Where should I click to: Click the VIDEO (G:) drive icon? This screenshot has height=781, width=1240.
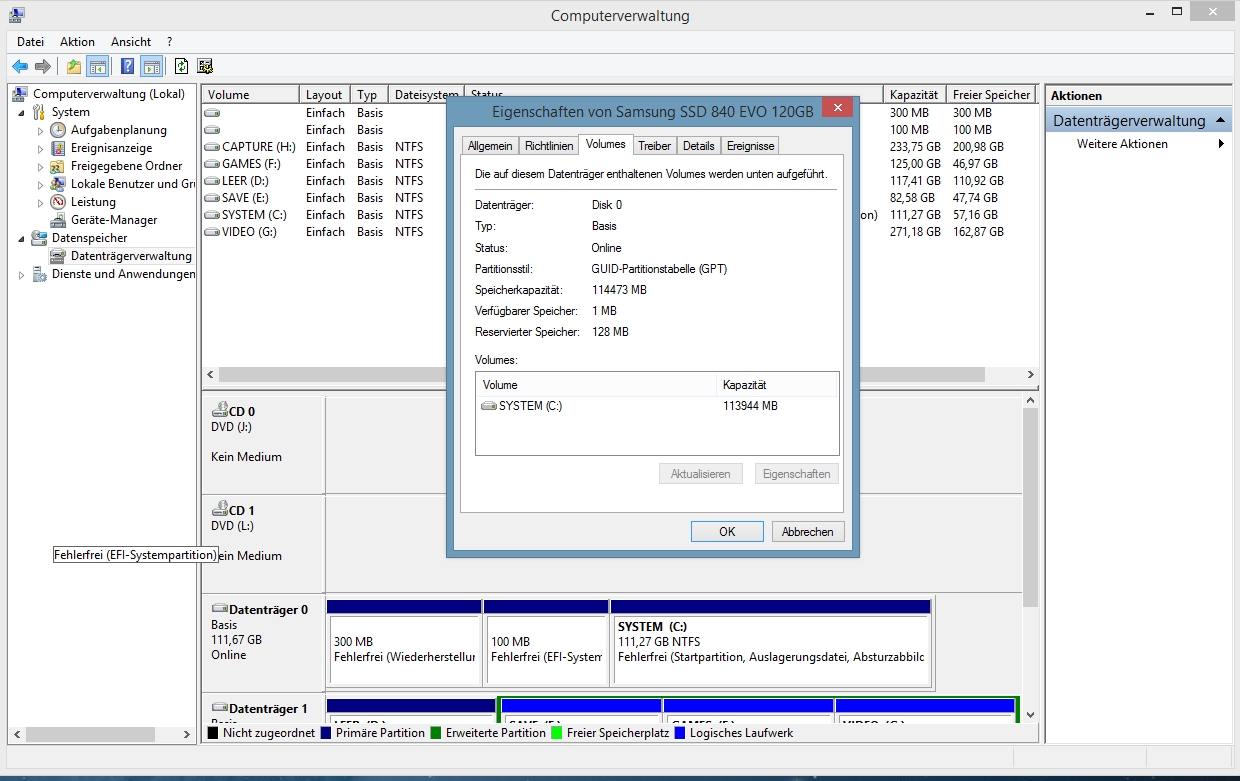pos(212,232)
